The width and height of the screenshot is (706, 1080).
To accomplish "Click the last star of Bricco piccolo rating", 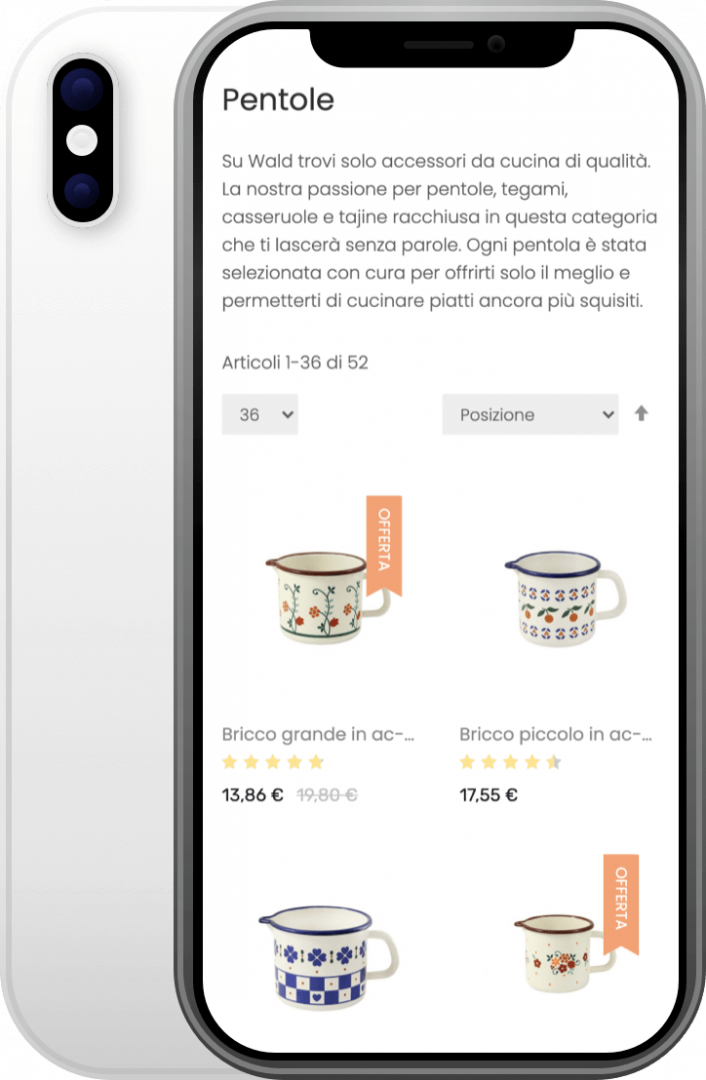I will point(554,762).
